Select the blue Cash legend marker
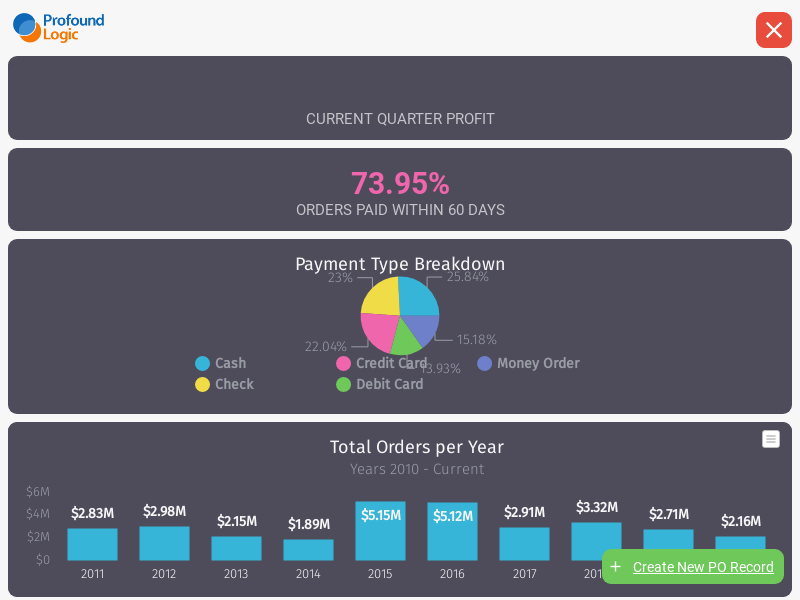800x600 pixels. (x=202, y=363)
